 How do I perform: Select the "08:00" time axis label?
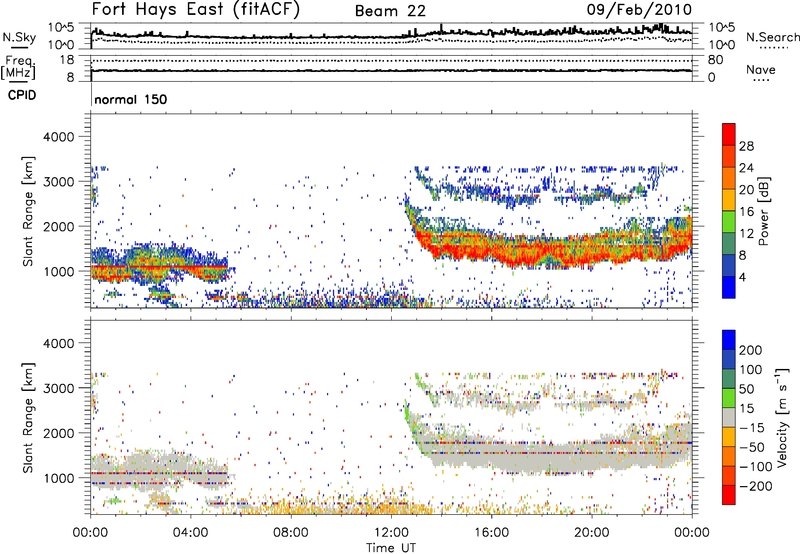tap(291, 533)
